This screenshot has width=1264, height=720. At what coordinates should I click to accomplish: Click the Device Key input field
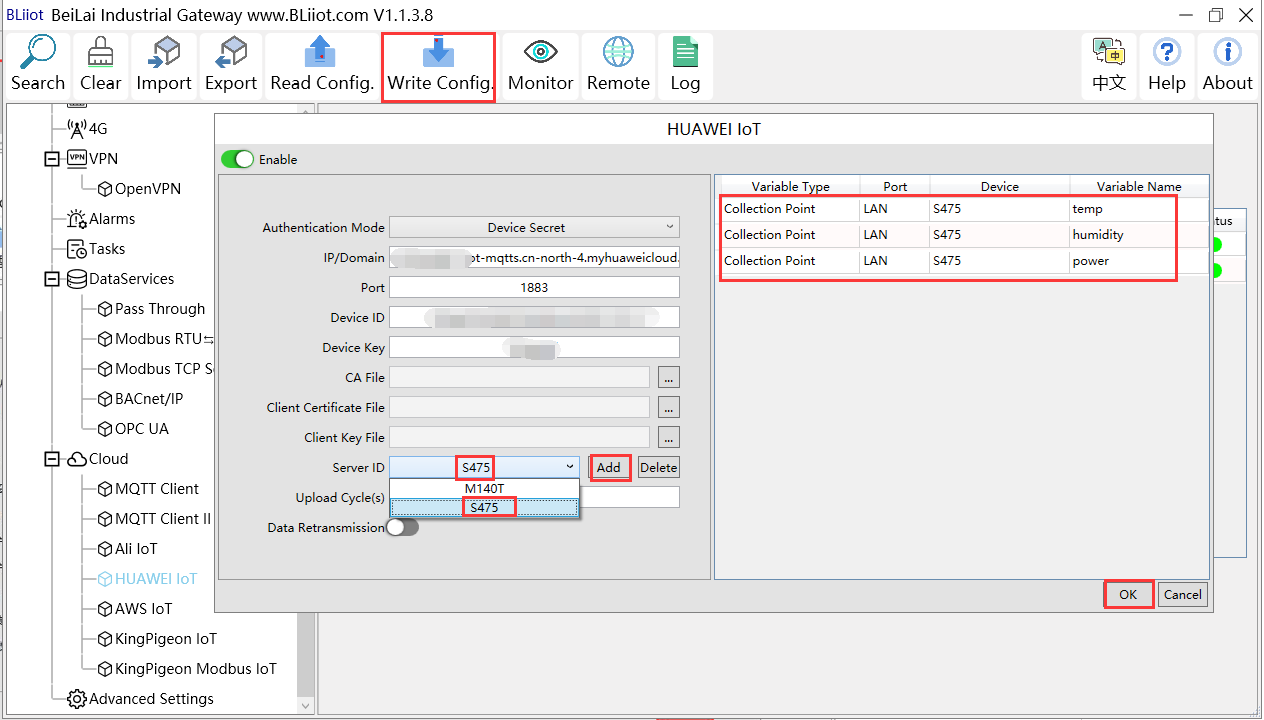534,347
